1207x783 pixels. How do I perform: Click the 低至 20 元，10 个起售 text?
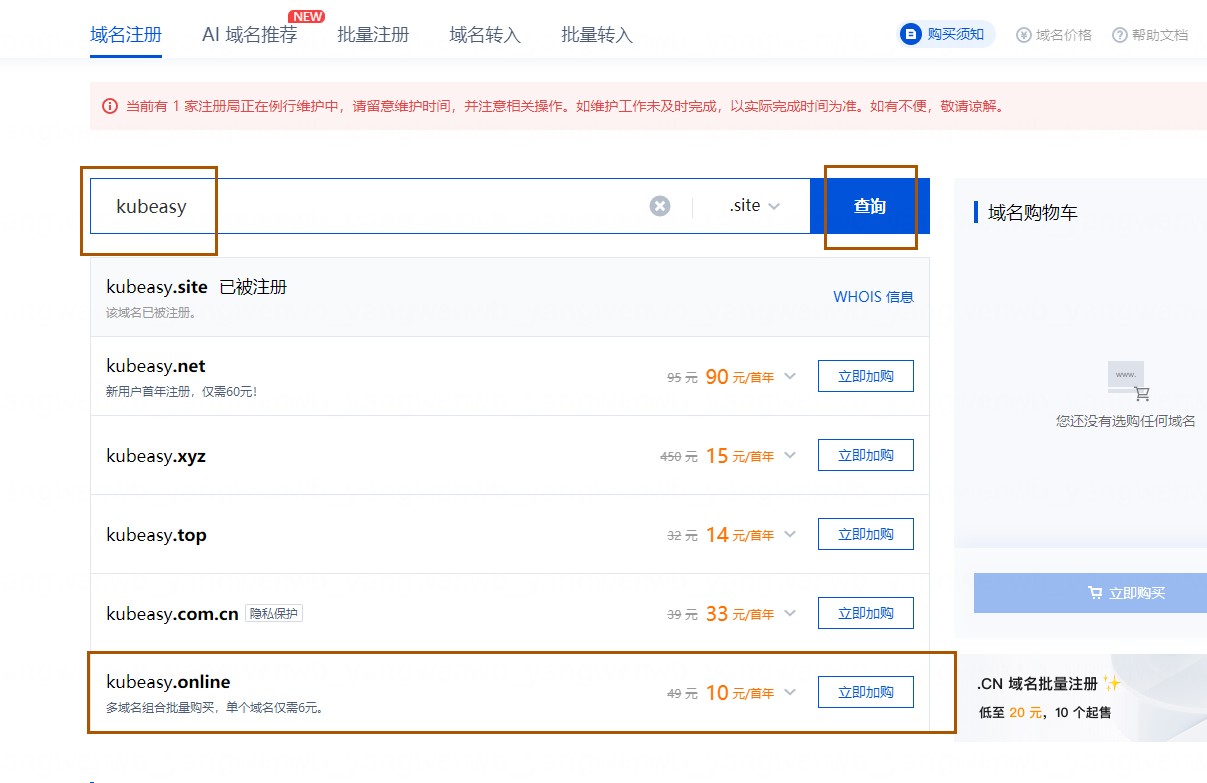tap(1046, 713)
